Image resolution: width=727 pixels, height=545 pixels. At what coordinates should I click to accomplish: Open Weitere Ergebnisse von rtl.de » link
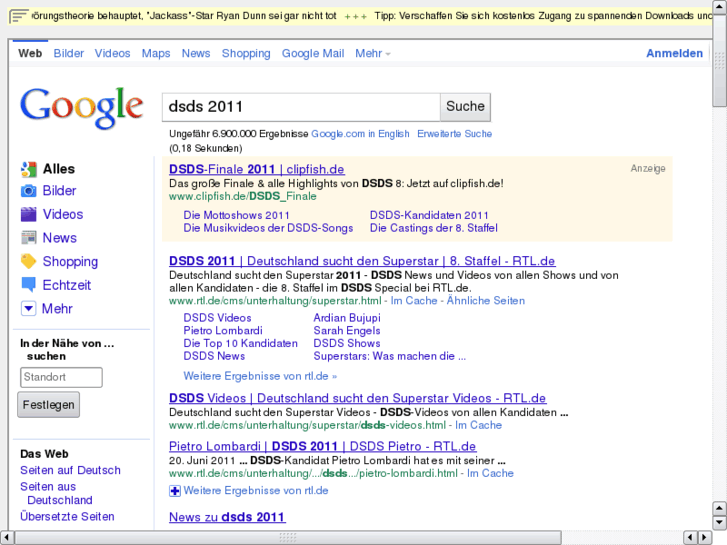[260, 376]
